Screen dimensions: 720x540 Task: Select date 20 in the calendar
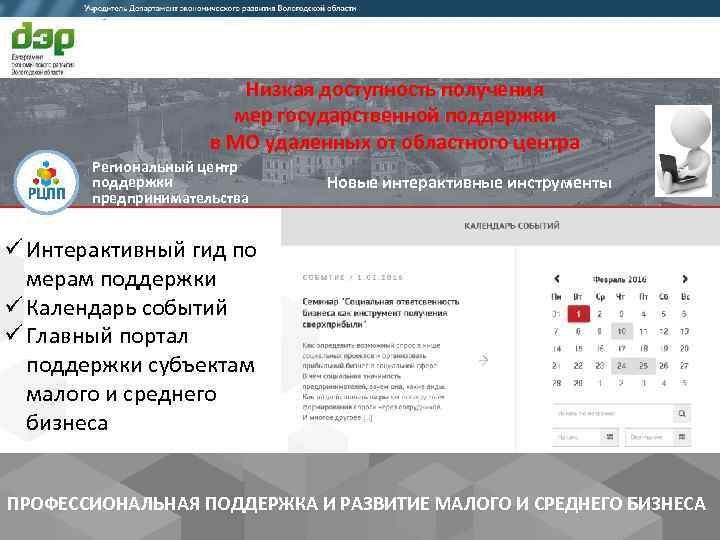tap(684, 349)
